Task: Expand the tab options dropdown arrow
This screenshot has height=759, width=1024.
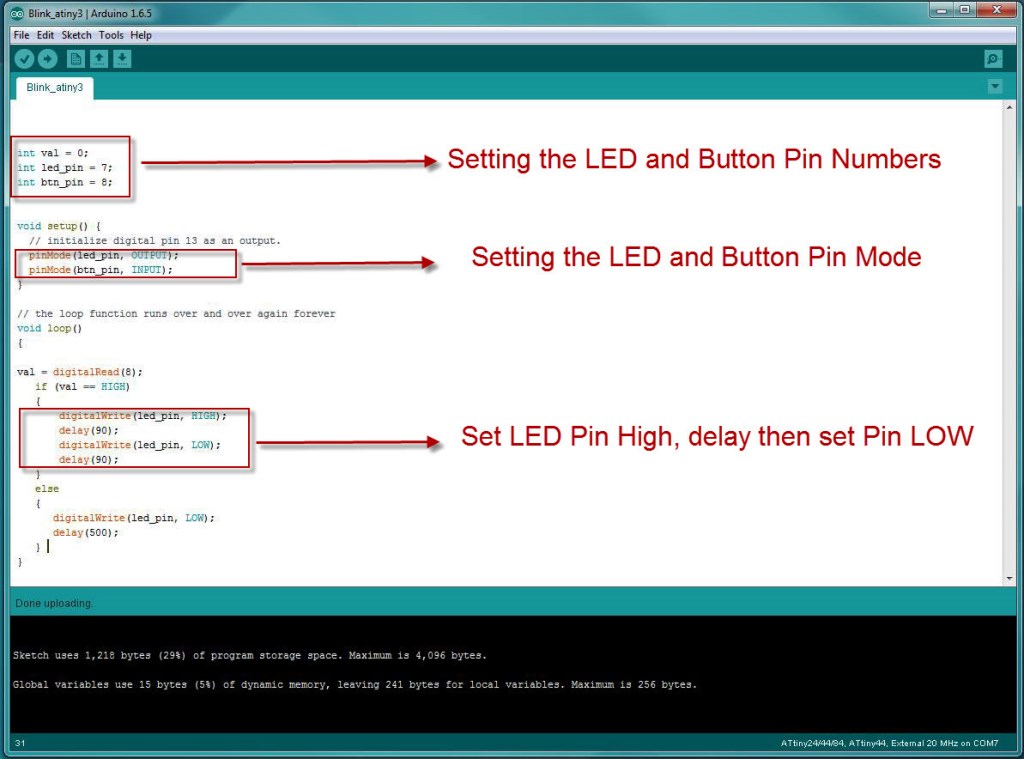Action: click(995, 86)
